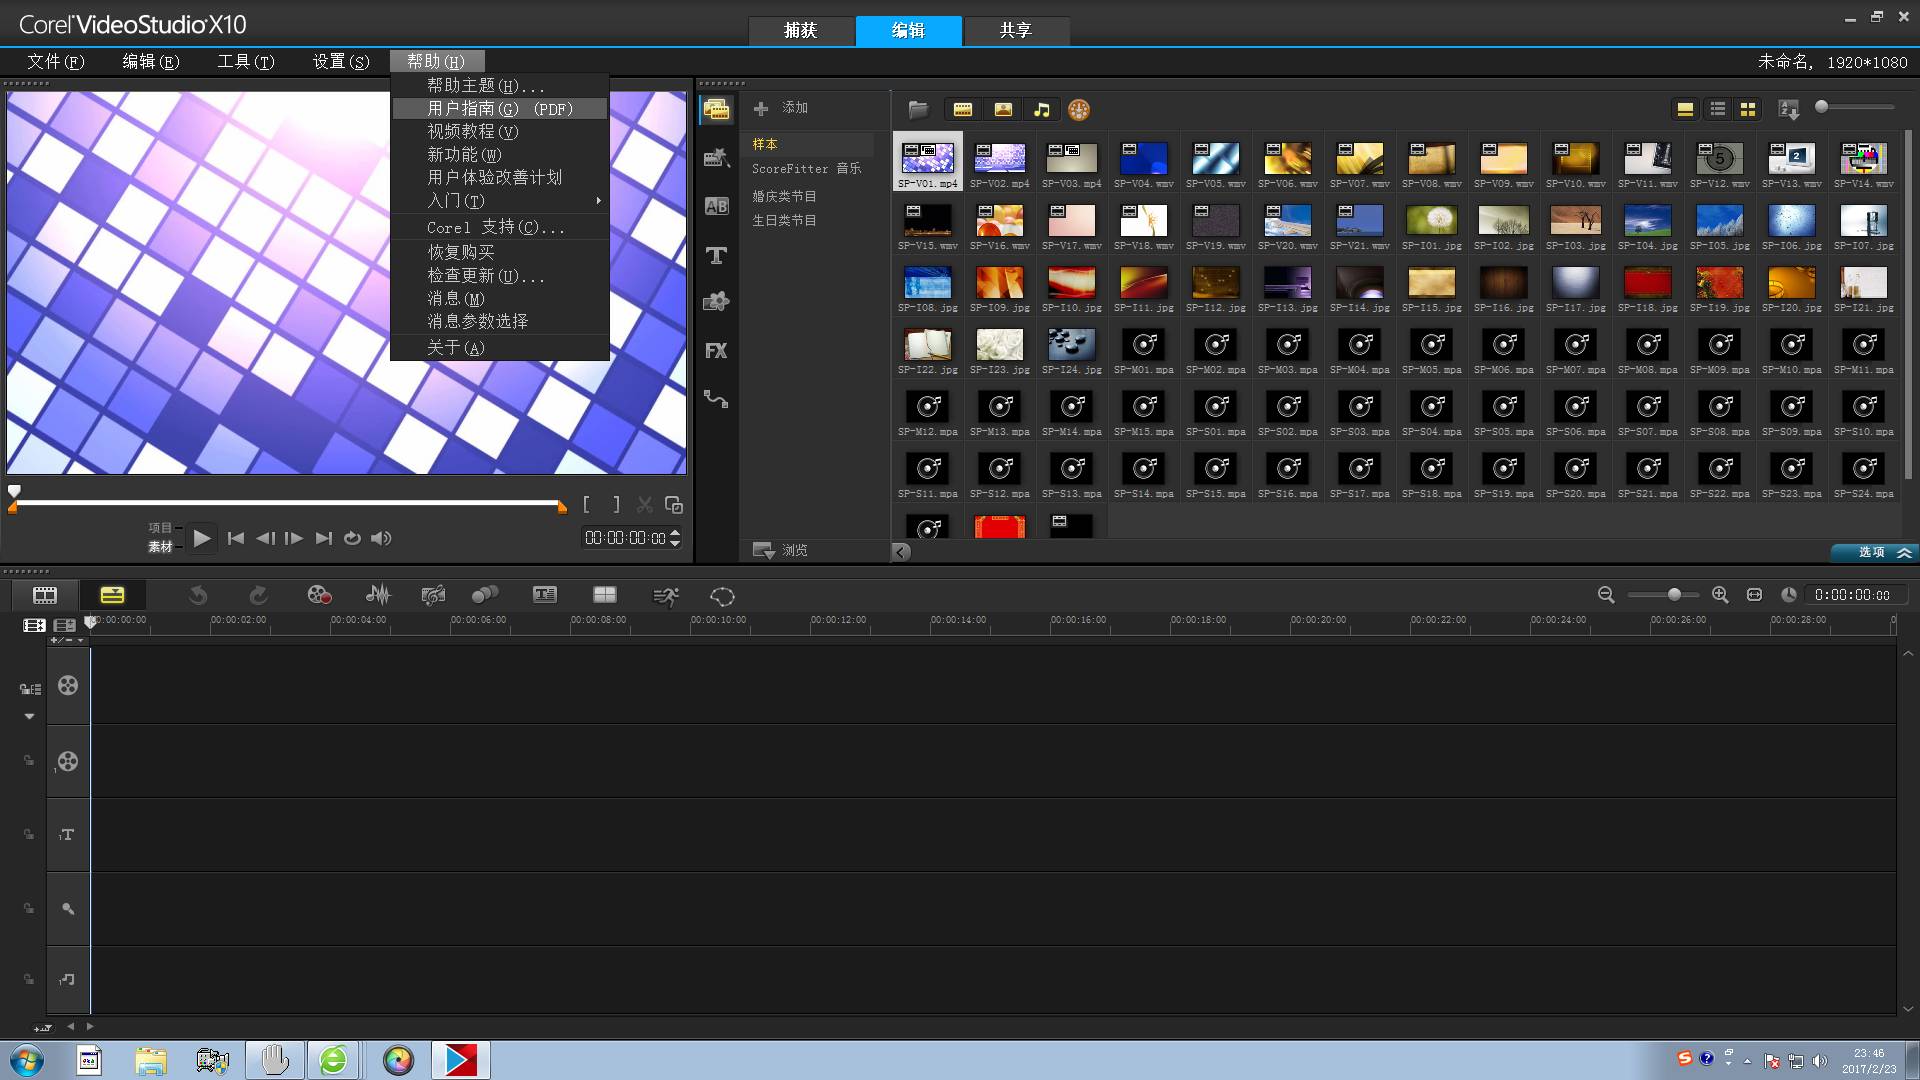Image resolution: width=1920 pixels, height=1080 pixels.
Task: Open the Time Remapping runner icon
Action: pos(666,596)
